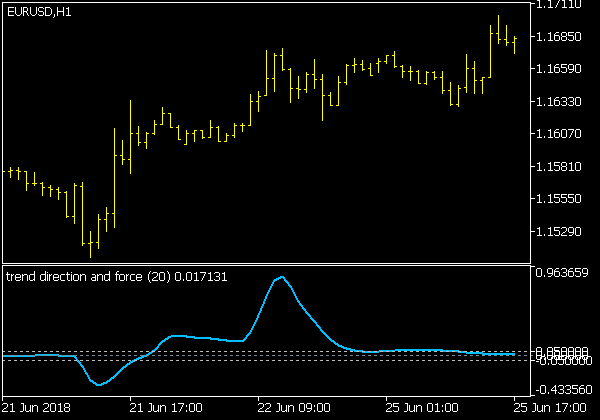
Task: Click the 21 Jun 17:00 time label
Action: (166, 408)
